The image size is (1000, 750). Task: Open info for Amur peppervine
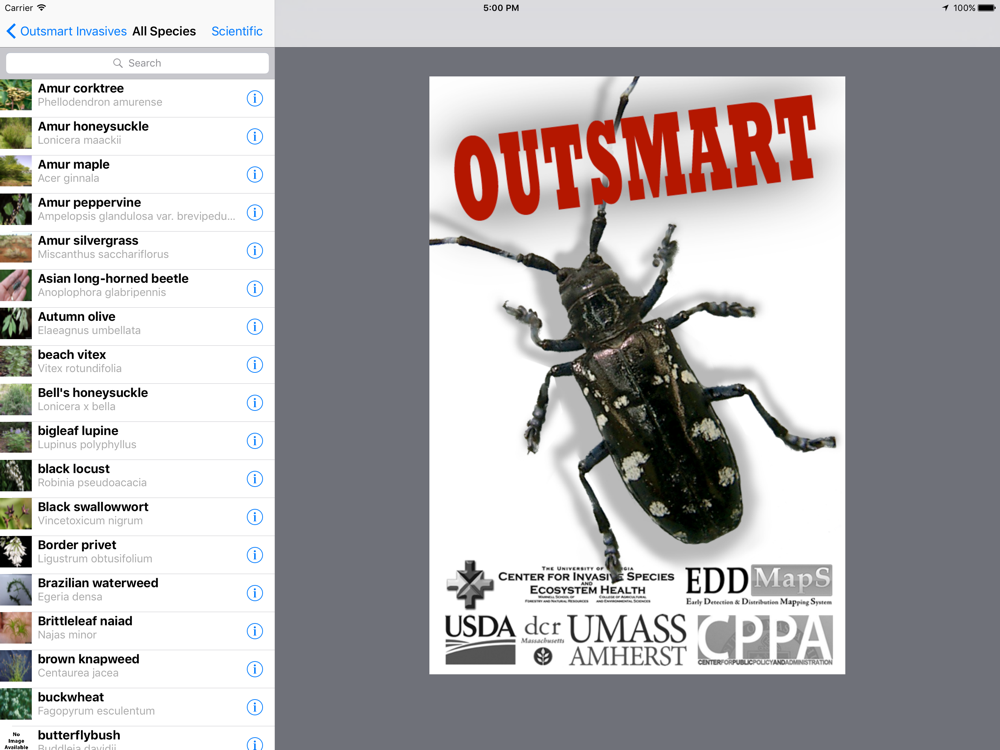click(x=254, y=212)
